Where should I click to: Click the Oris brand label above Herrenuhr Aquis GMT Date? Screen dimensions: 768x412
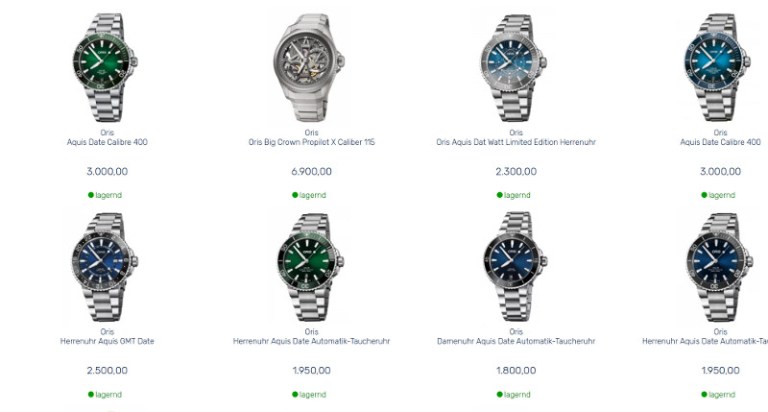click(107, 332)
